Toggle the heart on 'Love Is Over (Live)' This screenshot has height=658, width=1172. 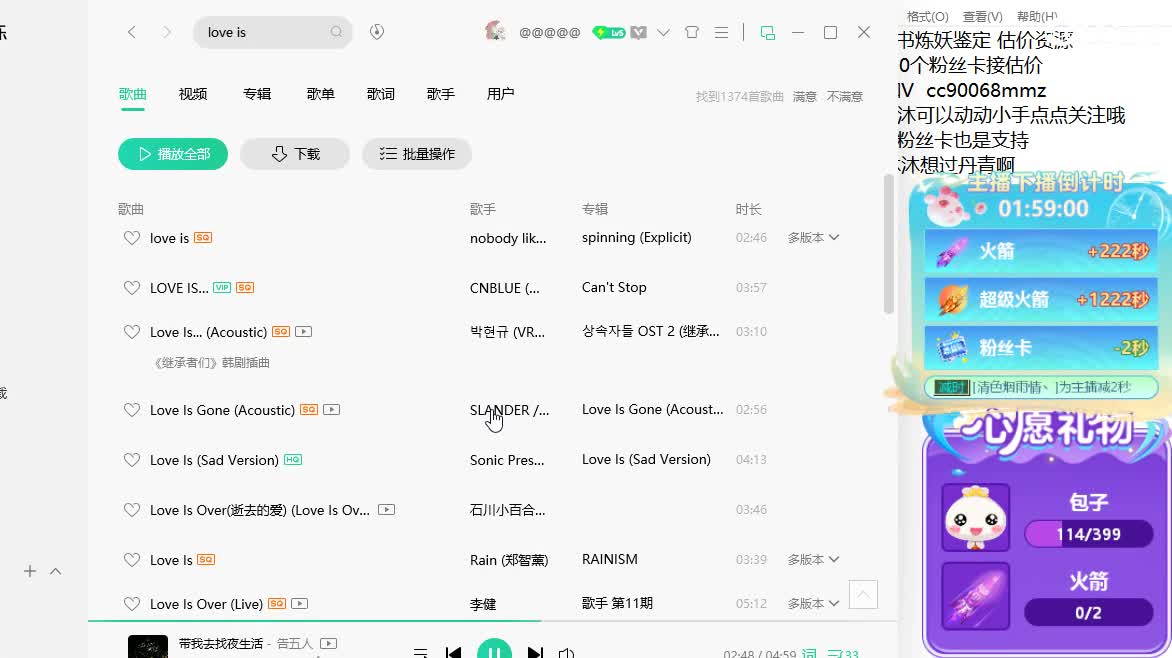click(x=132, y=603)
